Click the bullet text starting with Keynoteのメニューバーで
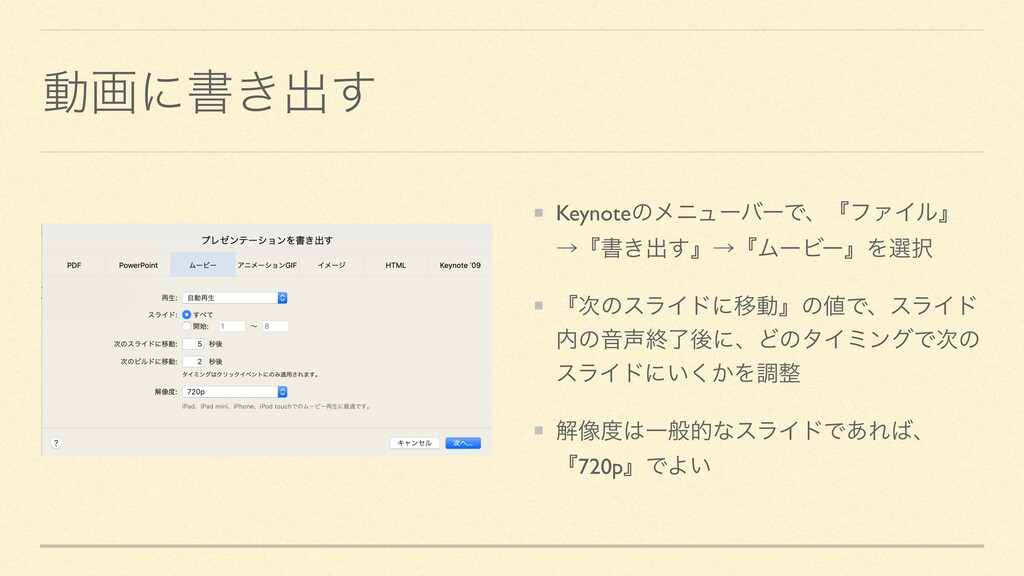This screenshot has height=576, width=1024. coord(754,230)
